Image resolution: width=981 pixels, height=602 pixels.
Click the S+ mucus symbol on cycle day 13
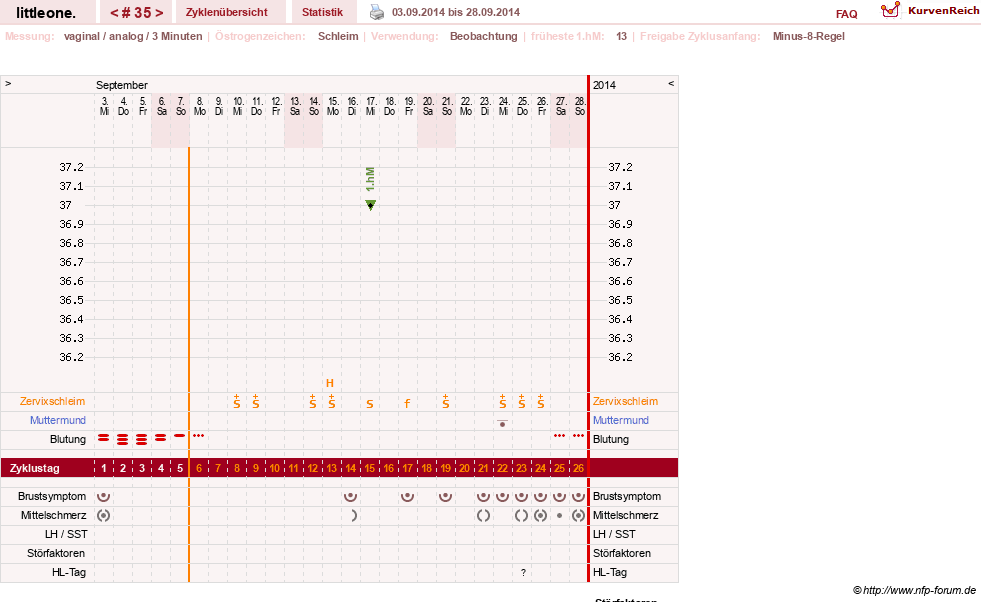click(x=332, y=401)
